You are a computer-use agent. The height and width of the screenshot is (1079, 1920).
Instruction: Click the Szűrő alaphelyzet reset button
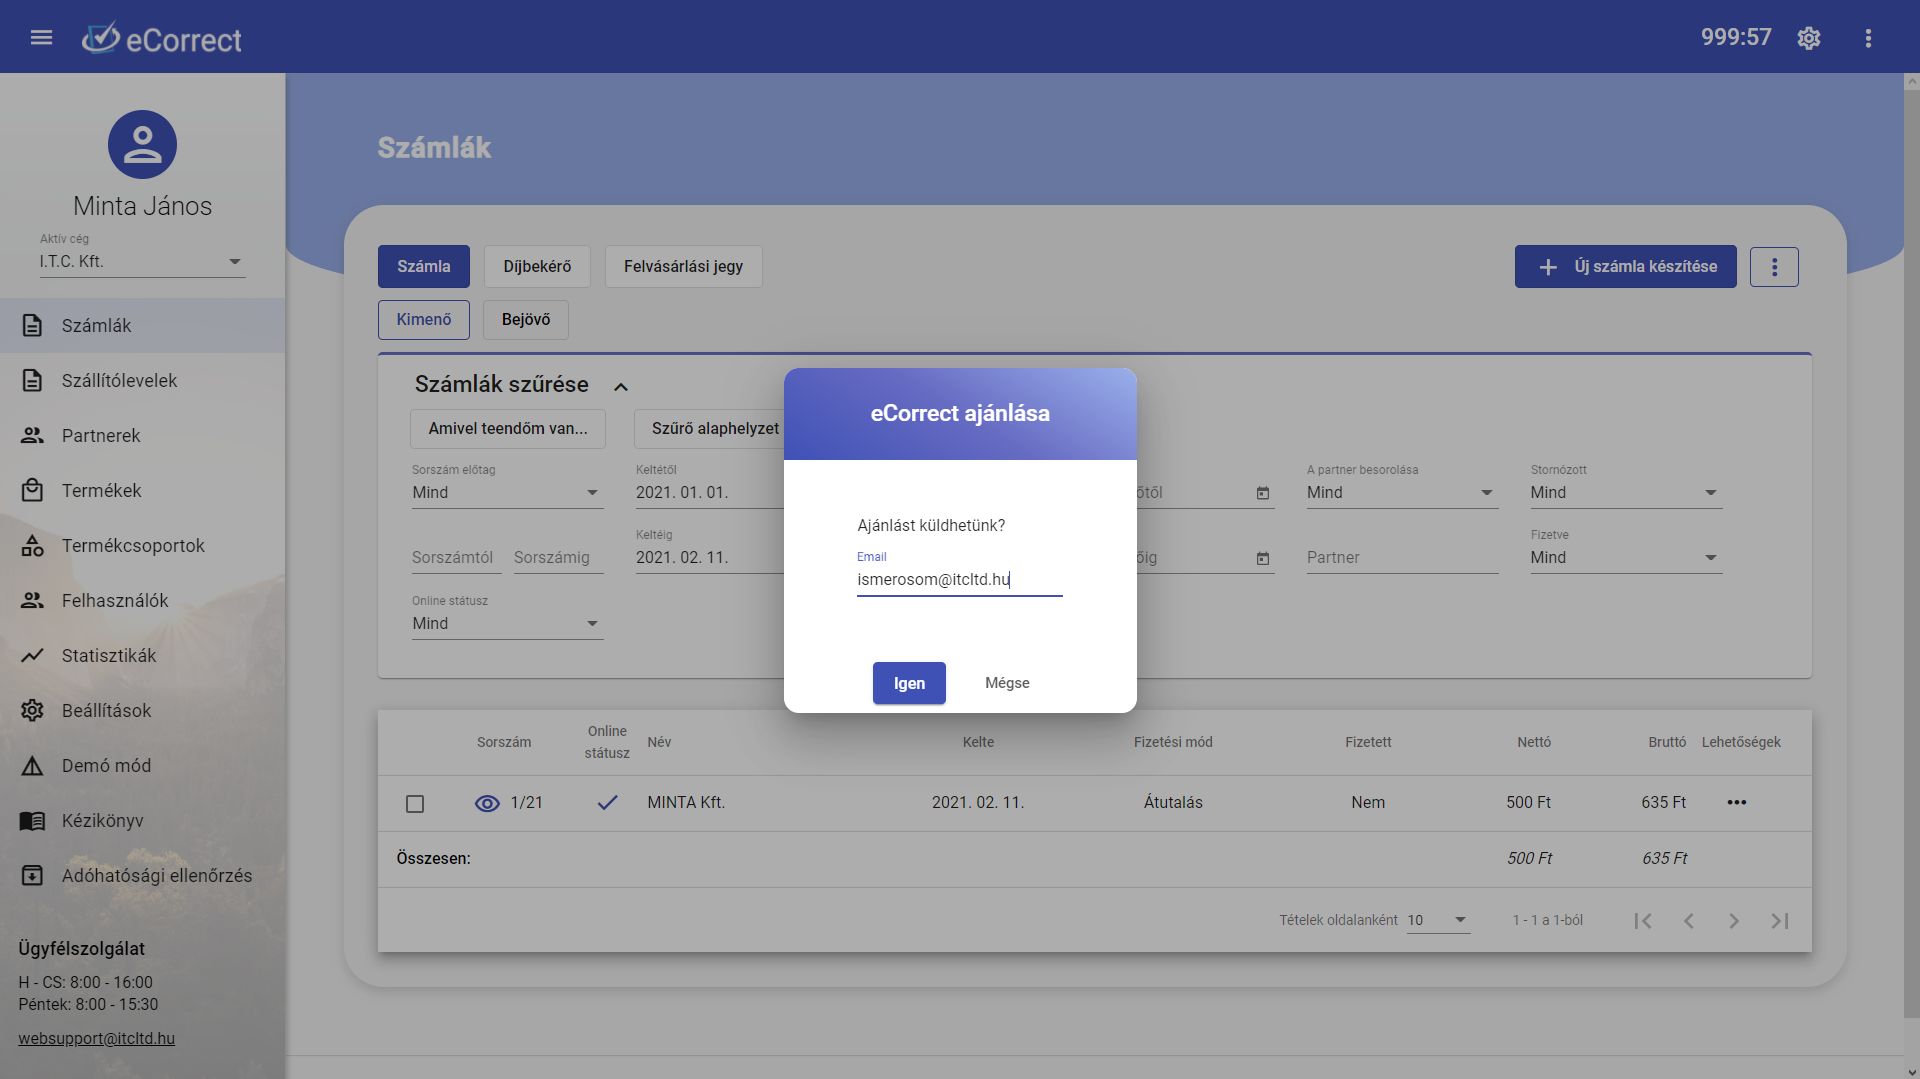(x=710, y=428)
